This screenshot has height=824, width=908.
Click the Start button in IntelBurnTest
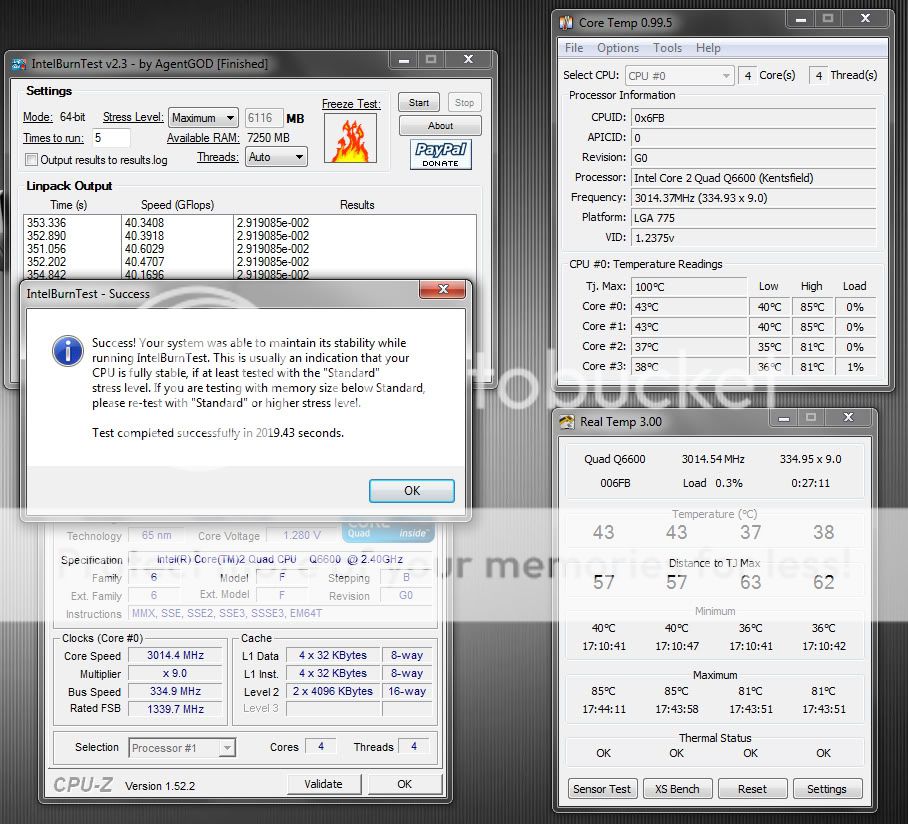(419, 102)
